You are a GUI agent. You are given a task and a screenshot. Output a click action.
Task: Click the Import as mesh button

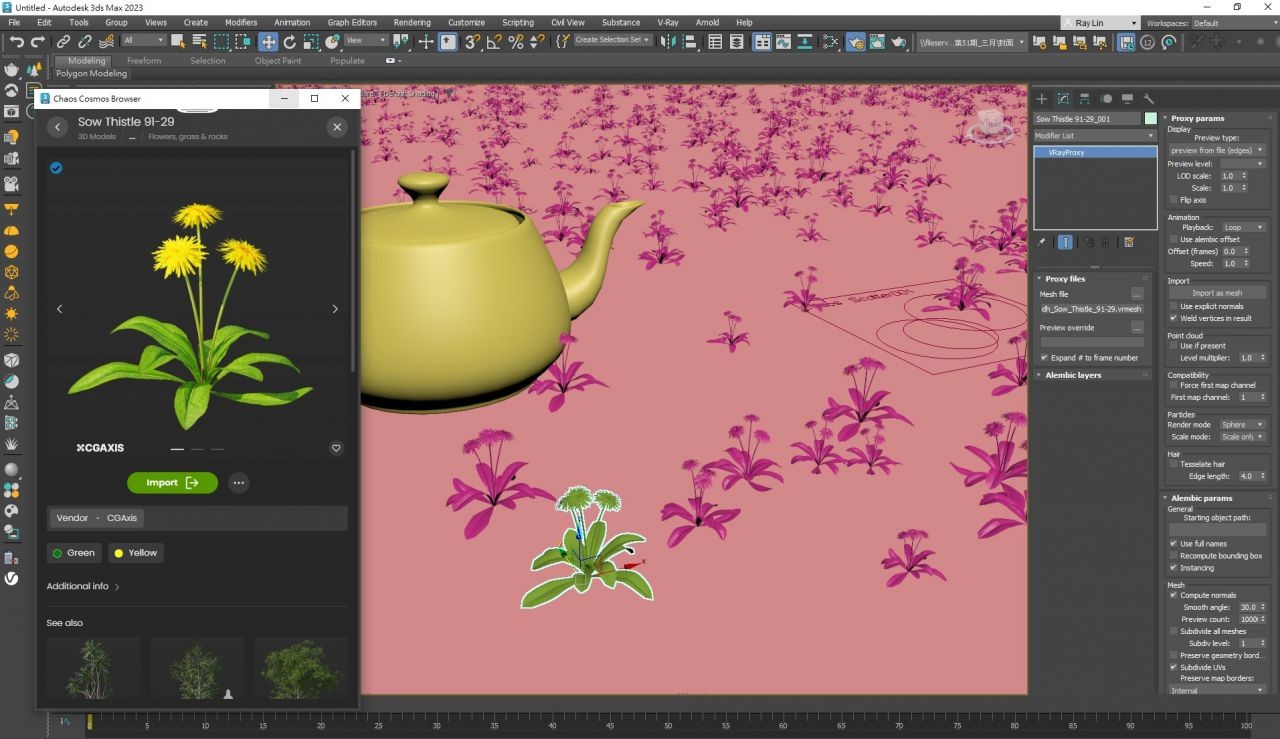coord(1216,293)
